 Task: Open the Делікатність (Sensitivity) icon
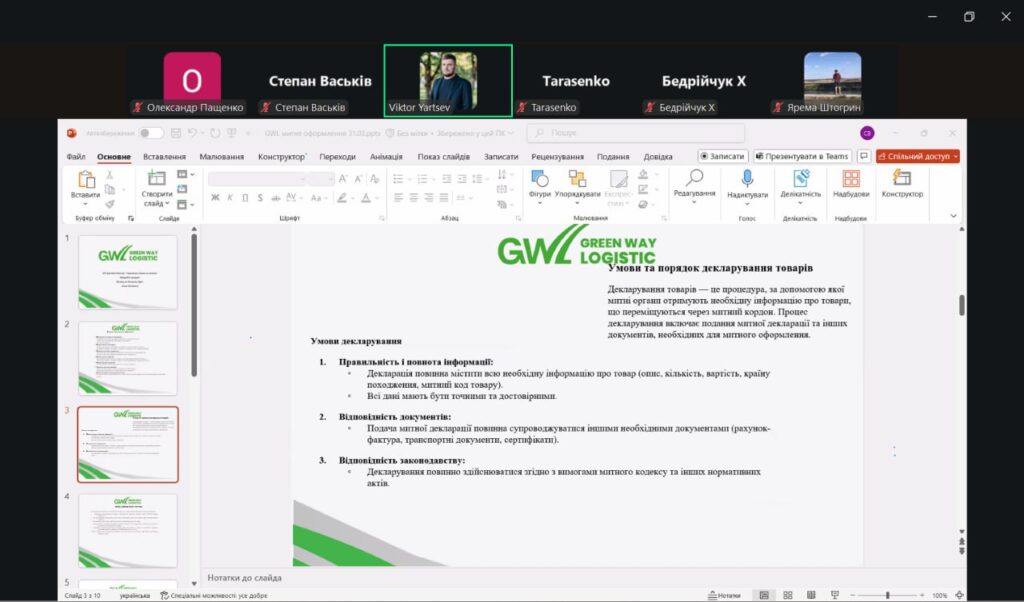tap(800, 181)
